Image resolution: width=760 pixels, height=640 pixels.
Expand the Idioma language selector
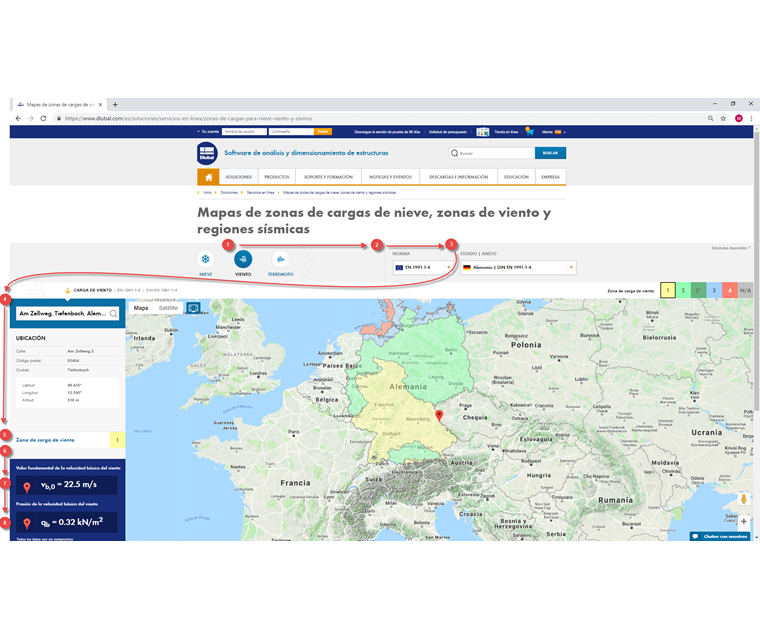554,132
